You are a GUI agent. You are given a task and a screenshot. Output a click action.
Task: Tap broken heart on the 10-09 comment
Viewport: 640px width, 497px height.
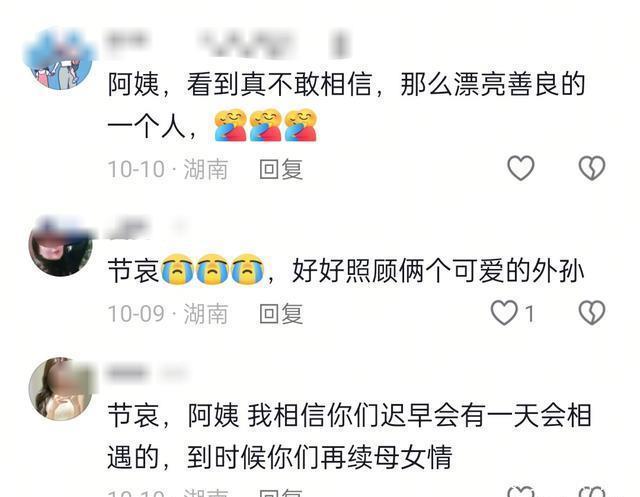pos(592,313)
